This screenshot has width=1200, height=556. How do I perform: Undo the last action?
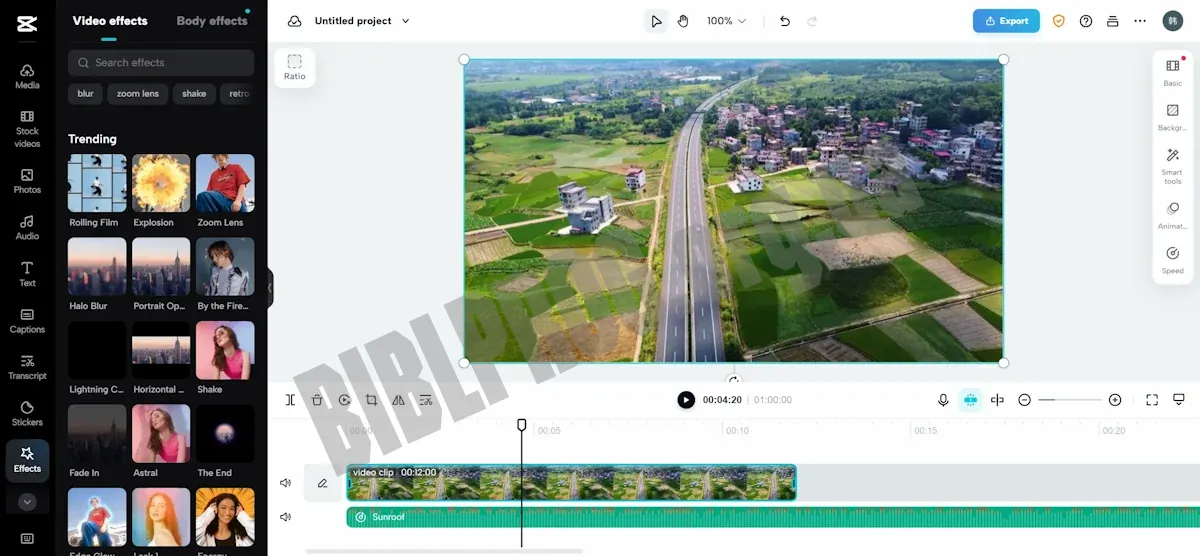785,21
